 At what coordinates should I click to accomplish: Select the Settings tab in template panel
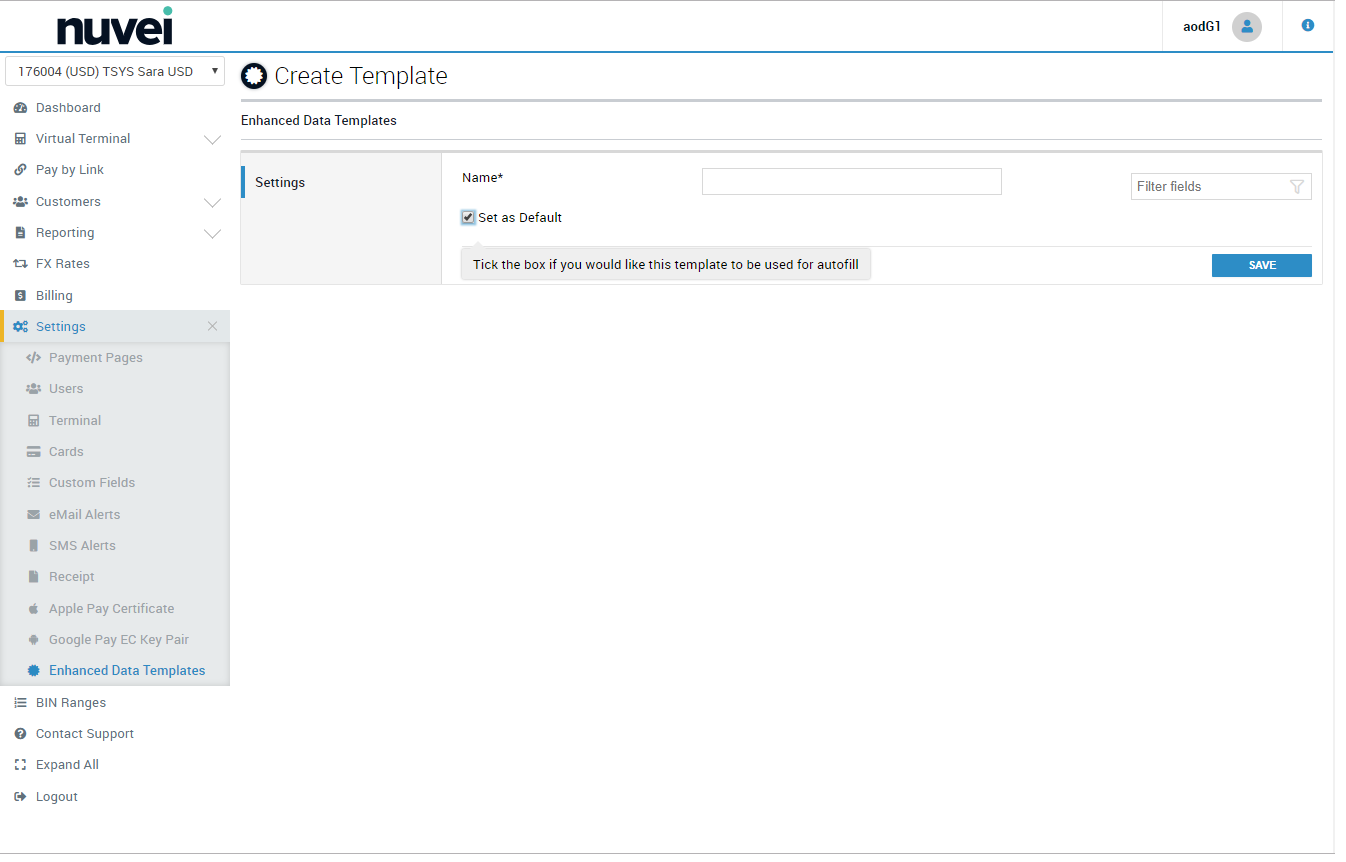click(x=280, y=183)
